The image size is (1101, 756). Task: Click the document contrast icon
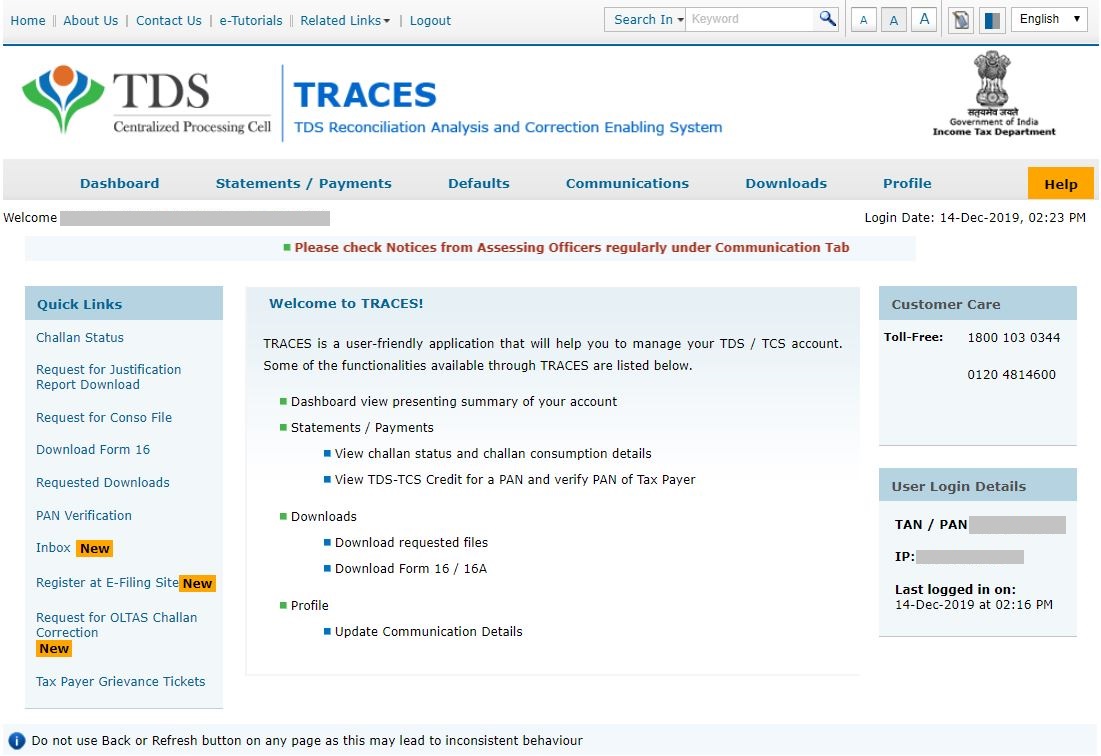point(961,20)
